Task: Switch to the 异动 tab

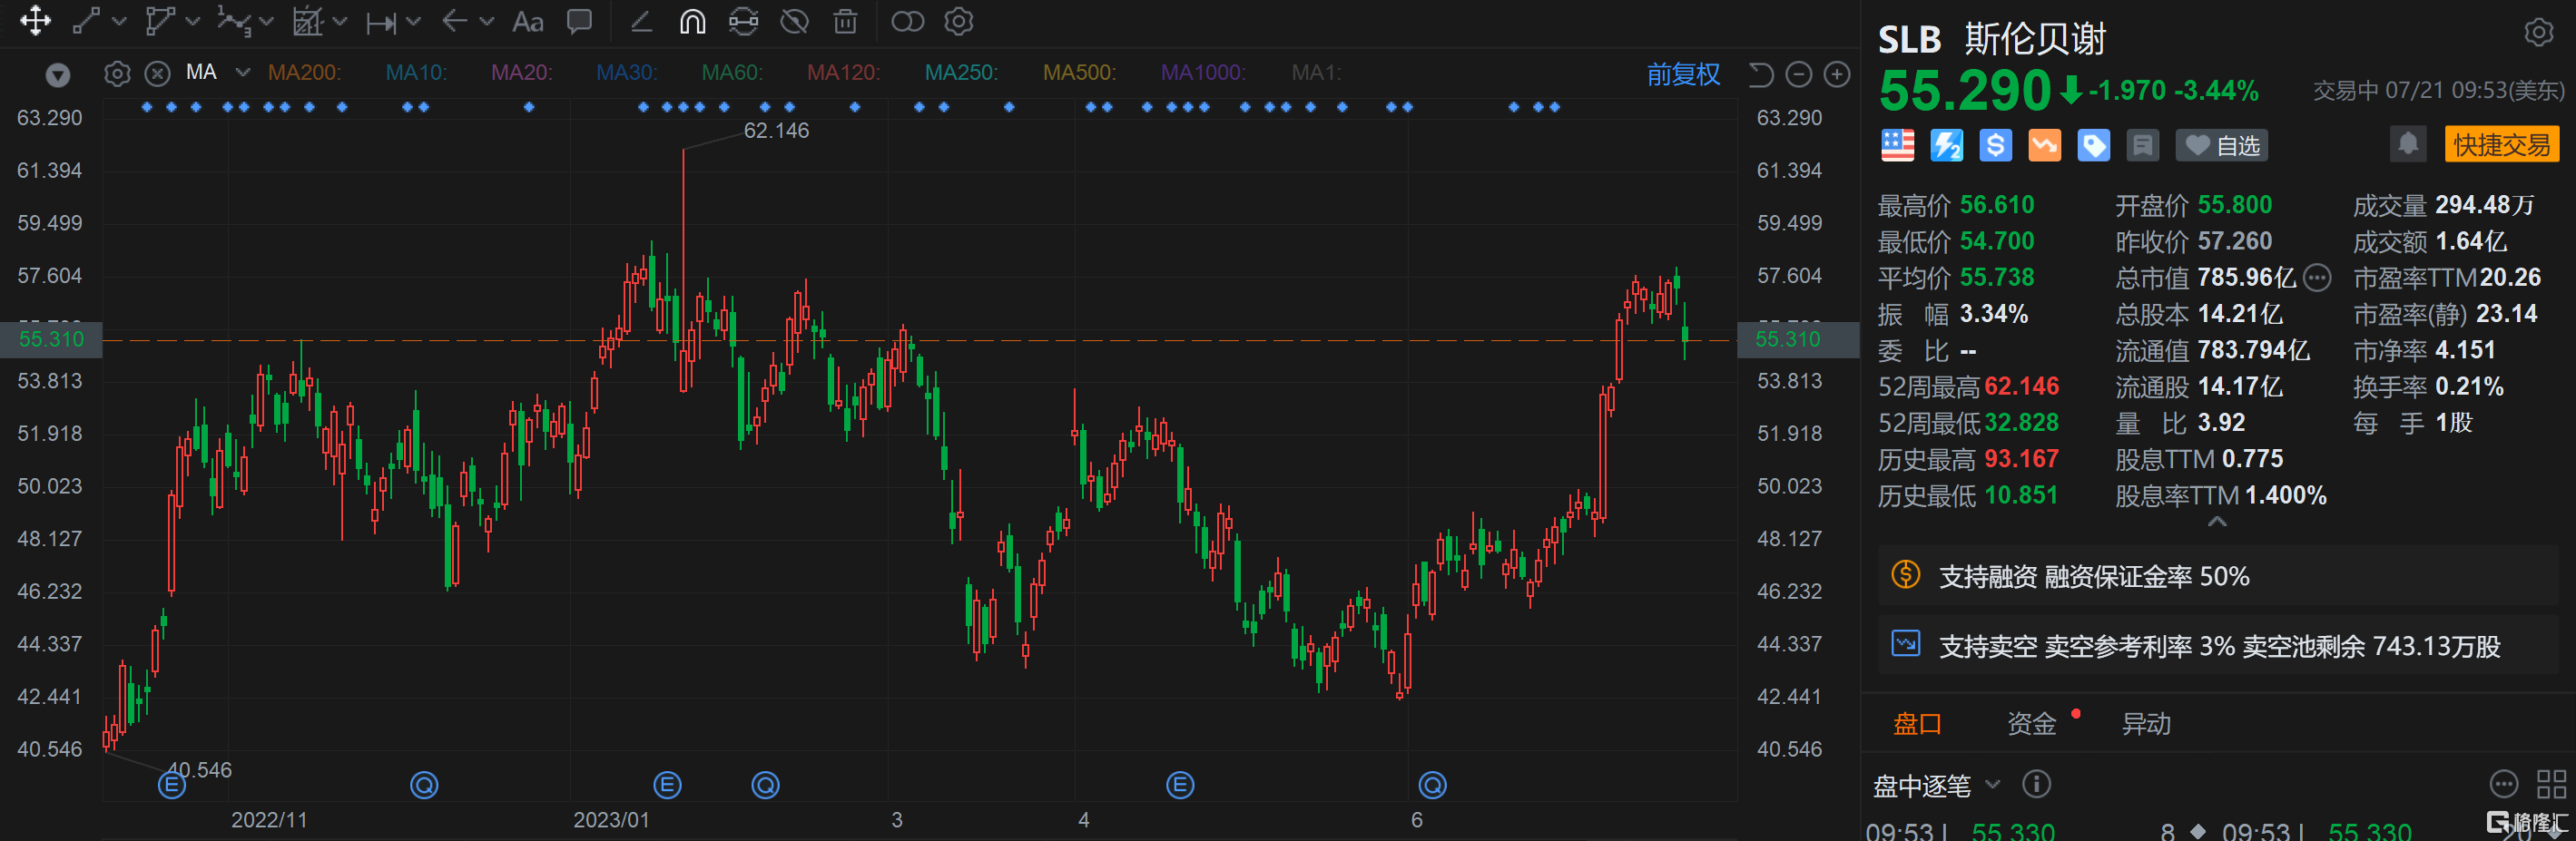Action: [2145, 723]
